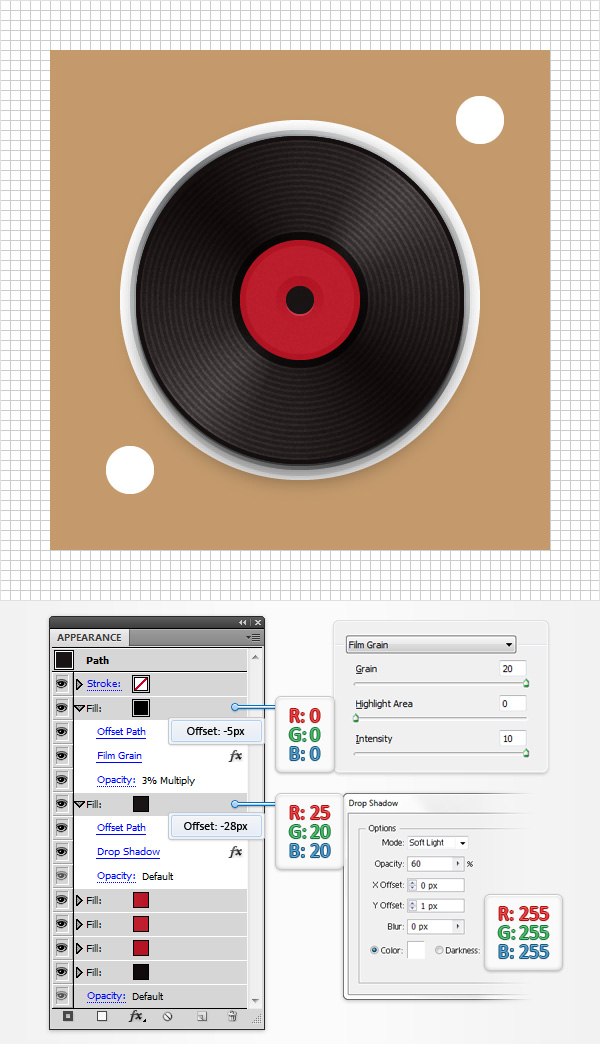This screenshot has width=600, height=1044.
Task: Open the Blur value arrow popup
Action: [458, 926]
